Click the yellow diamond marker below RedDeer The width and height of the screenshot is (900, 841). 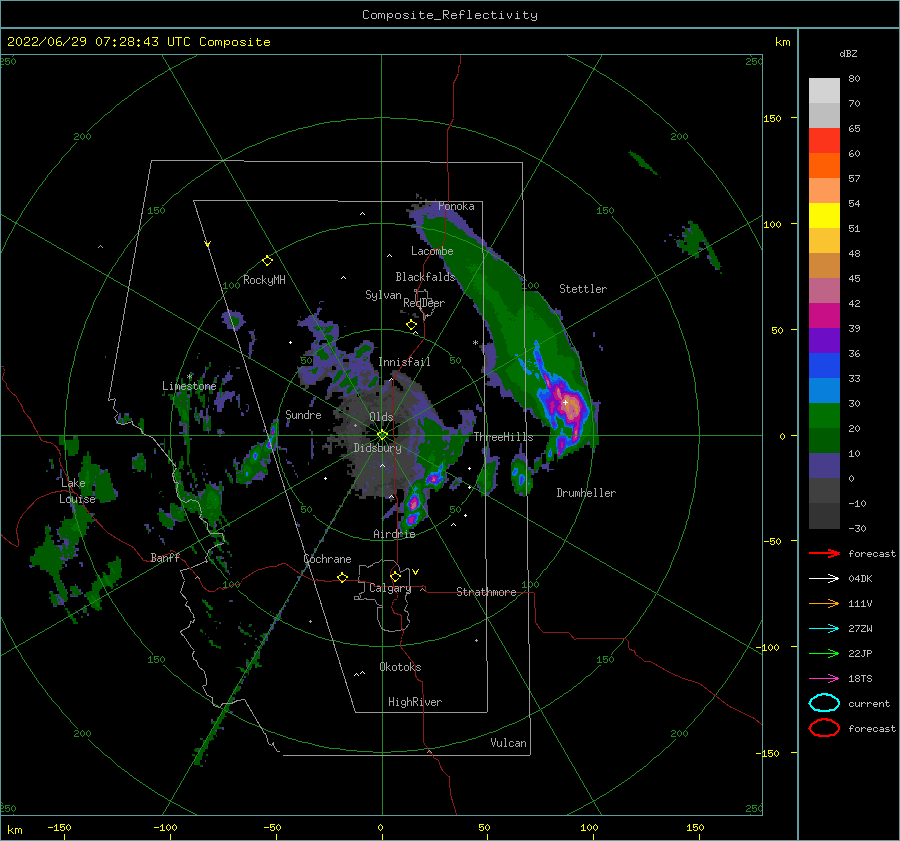coord(411,325)
